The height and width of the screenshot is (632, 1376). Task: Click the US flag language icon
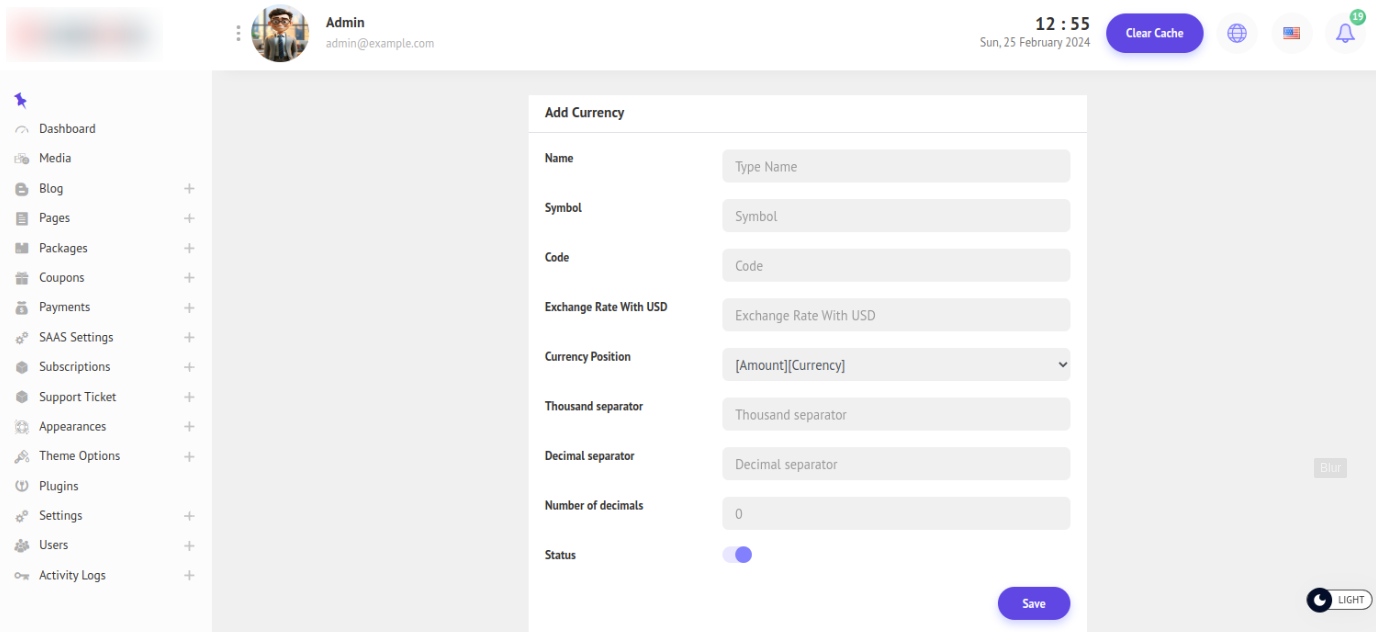(1291, 33)
